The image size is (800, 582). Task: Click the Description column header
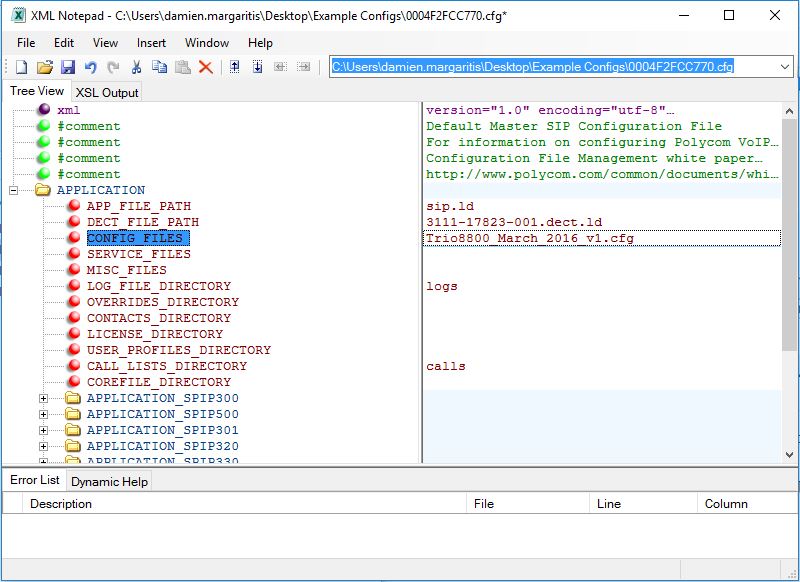tap(61, 504)
